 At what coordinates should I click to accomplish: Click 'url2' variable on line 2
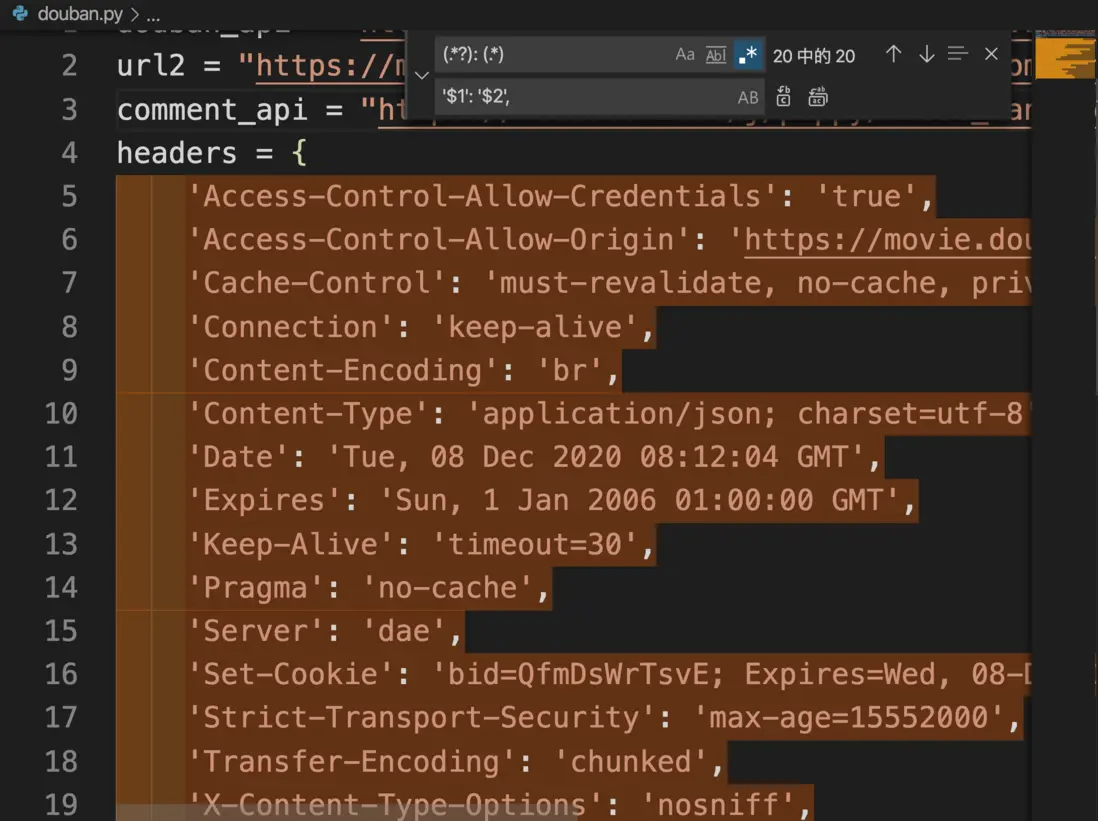click(151, 66)
